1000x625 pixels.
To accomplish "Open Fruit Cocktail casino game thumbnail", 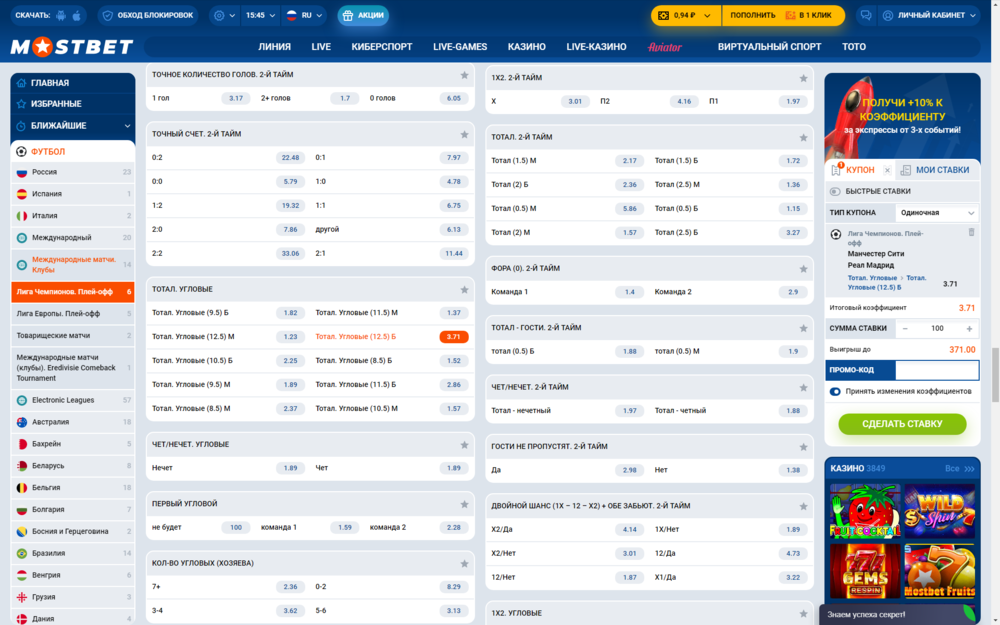I will pos(865,511).
